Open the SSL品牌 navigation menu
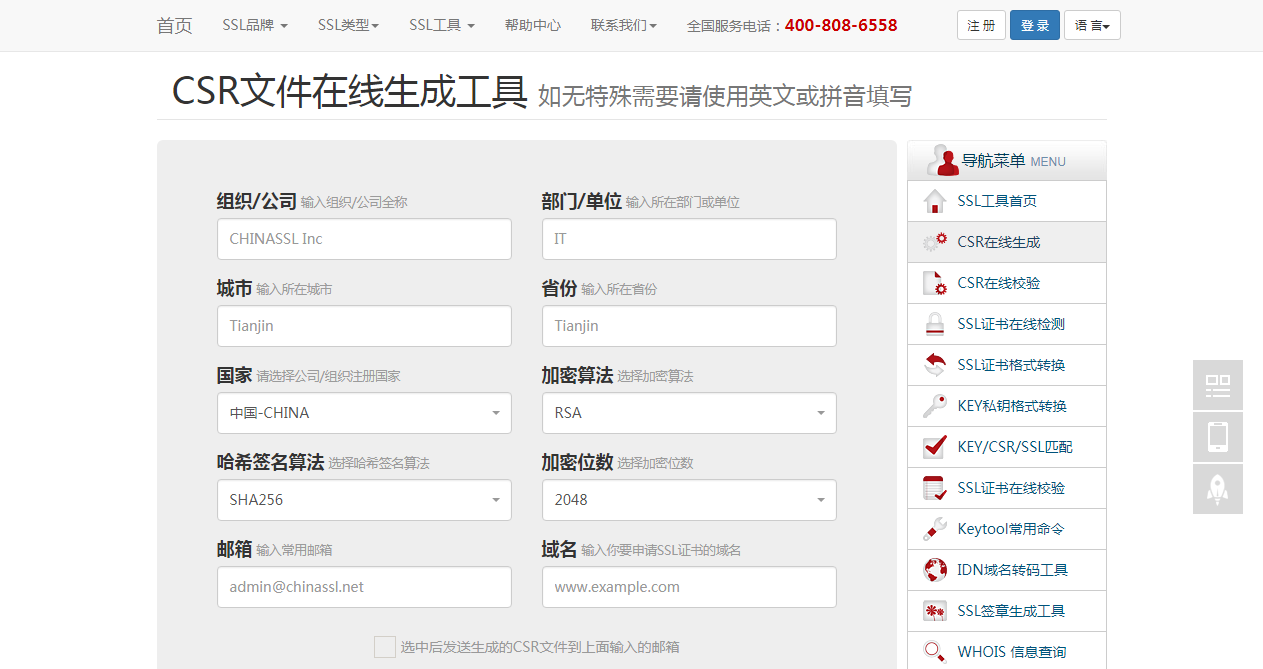The image size is (1263, 669). (255, 25)
